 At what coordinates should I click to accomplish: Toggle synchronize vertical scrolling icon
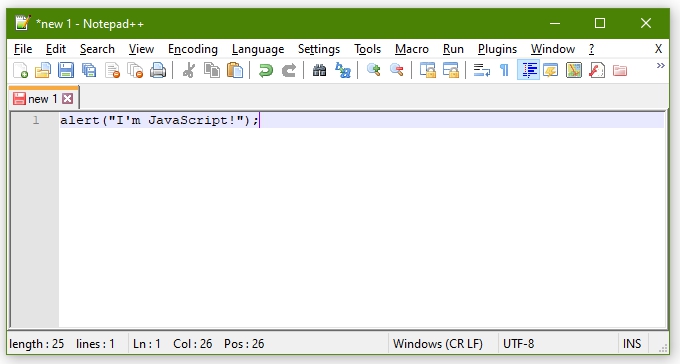click(x=428, y=70)
